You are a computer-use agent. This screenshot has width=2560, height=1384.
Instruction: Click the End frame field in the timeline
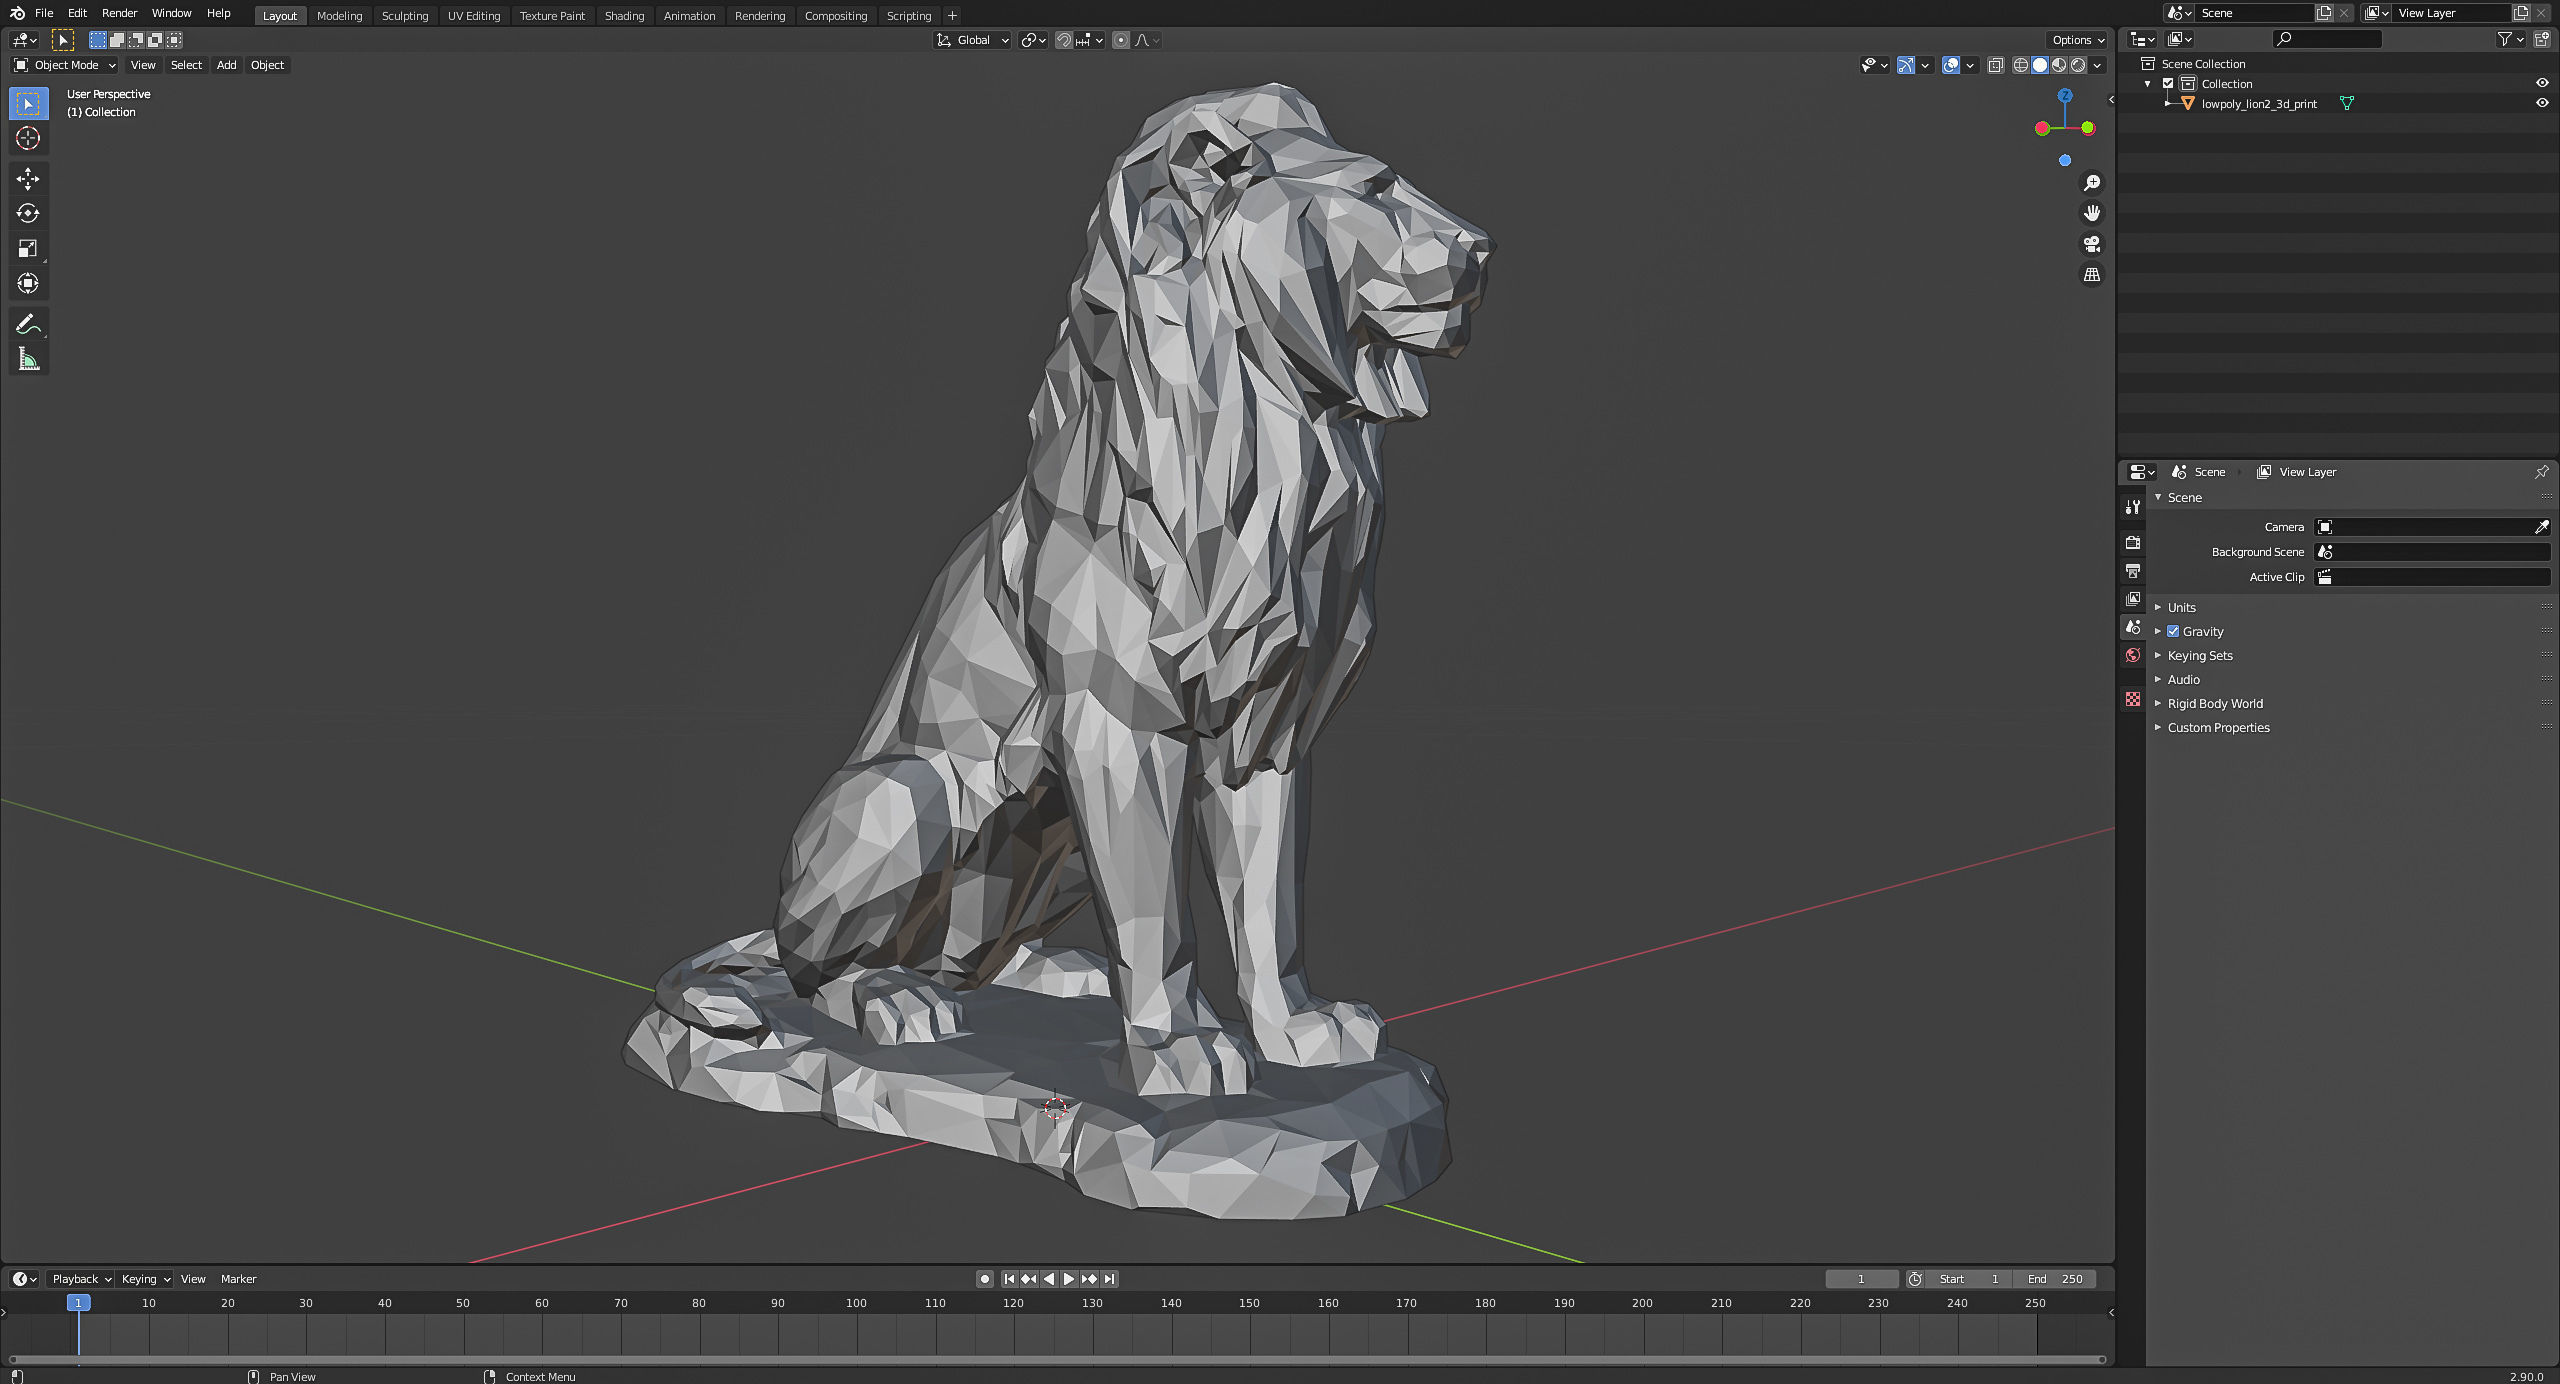[x=2054, y=1279]
